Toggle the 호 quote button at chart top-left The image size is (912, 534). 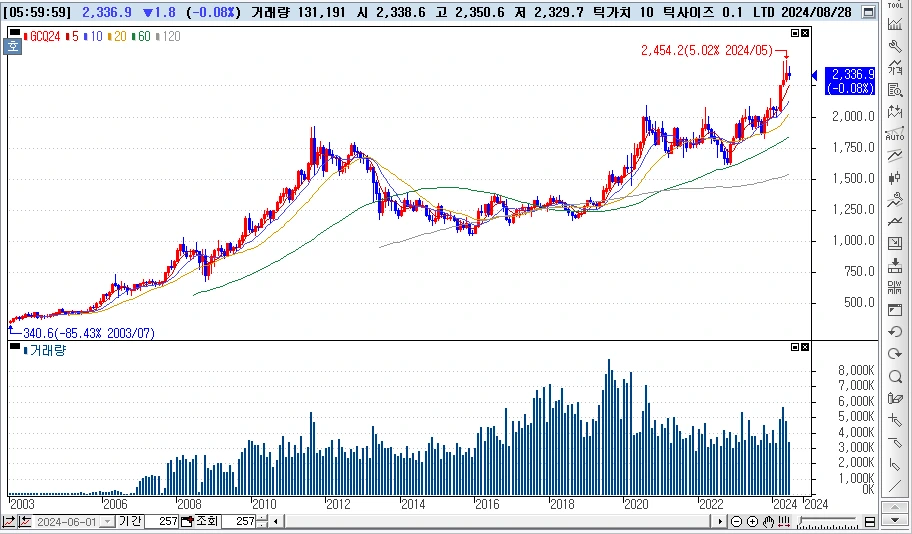point(13,47)
